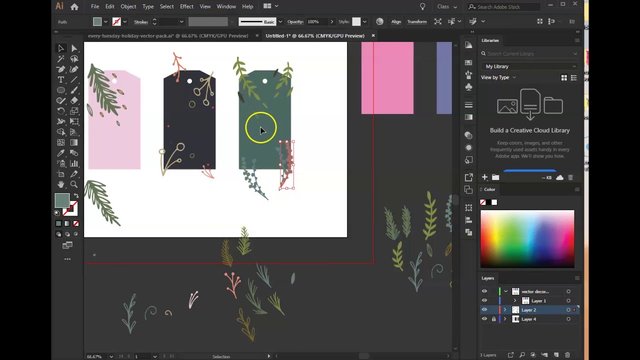Select the Line Segment tool
The height and width of the screenshot is (360, 640).
click(x=74, y=80)
